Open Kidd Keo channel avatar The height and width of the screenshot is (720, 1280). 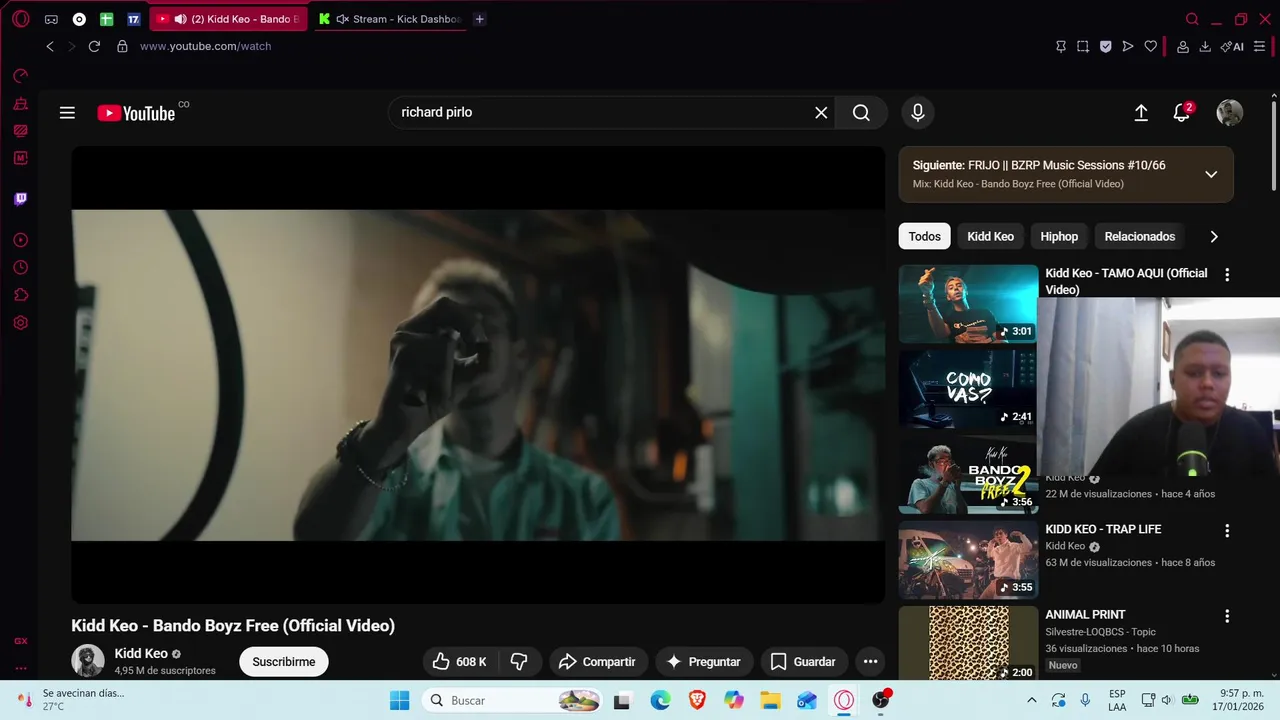coord(88,661)
